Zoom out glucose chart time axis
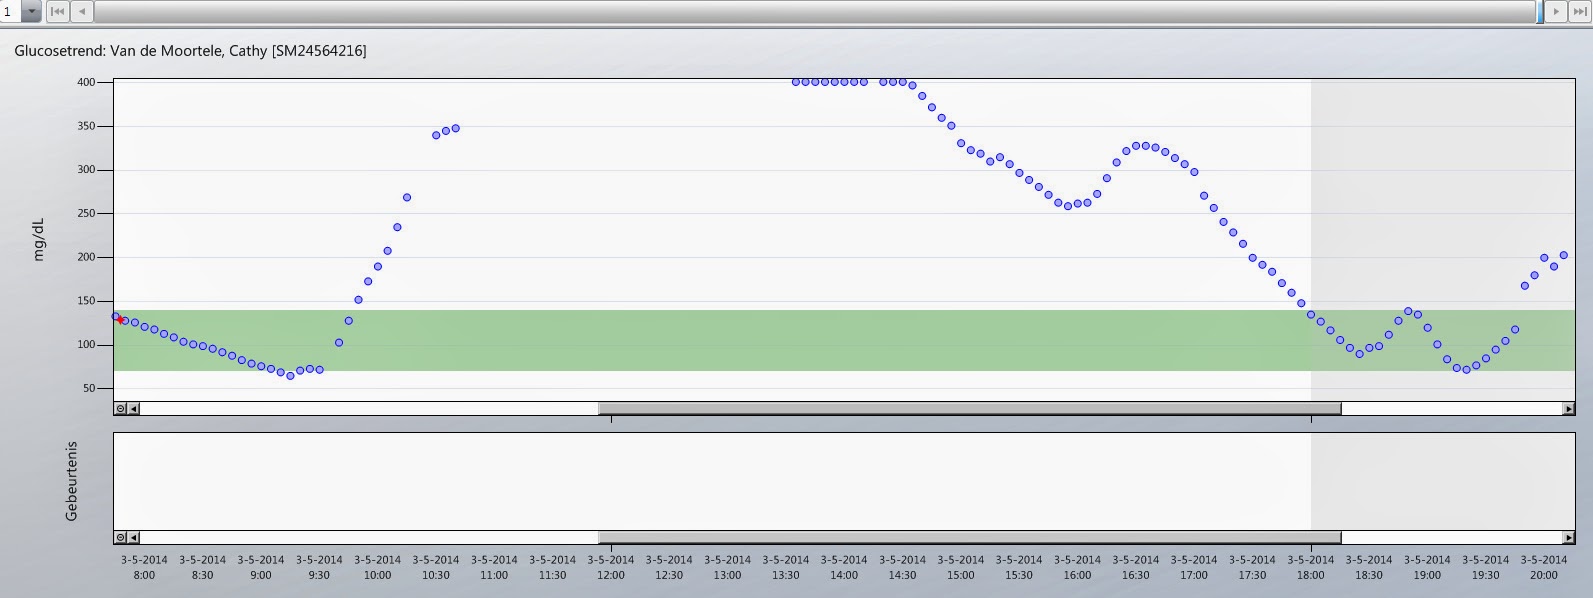The image size is (1593, 598). [121, 408]
